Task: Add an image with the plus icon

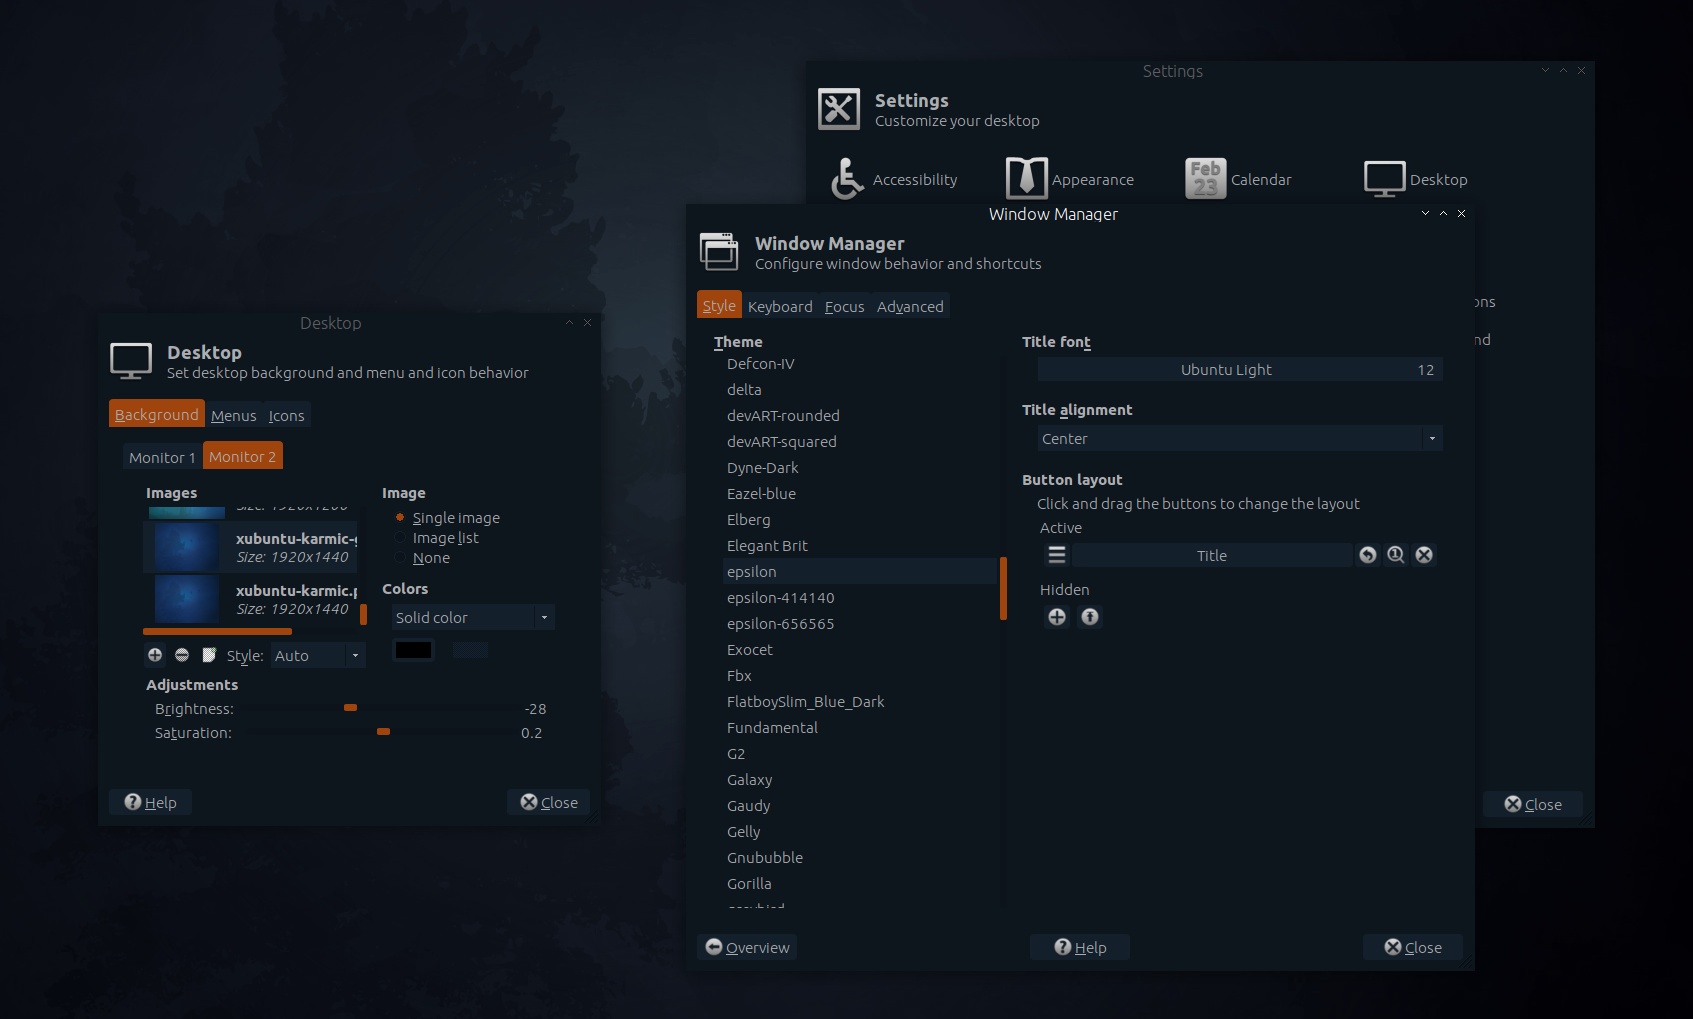Action: tap(155, 655)
